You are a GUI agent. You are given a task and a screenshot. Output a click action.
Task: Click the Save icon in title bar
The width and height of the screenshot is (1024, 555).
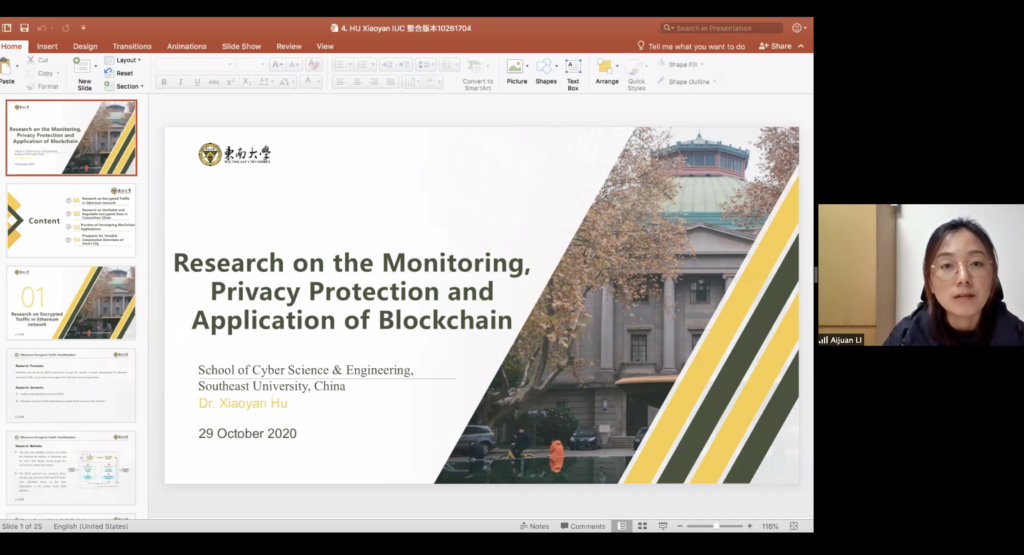[25, 28]
